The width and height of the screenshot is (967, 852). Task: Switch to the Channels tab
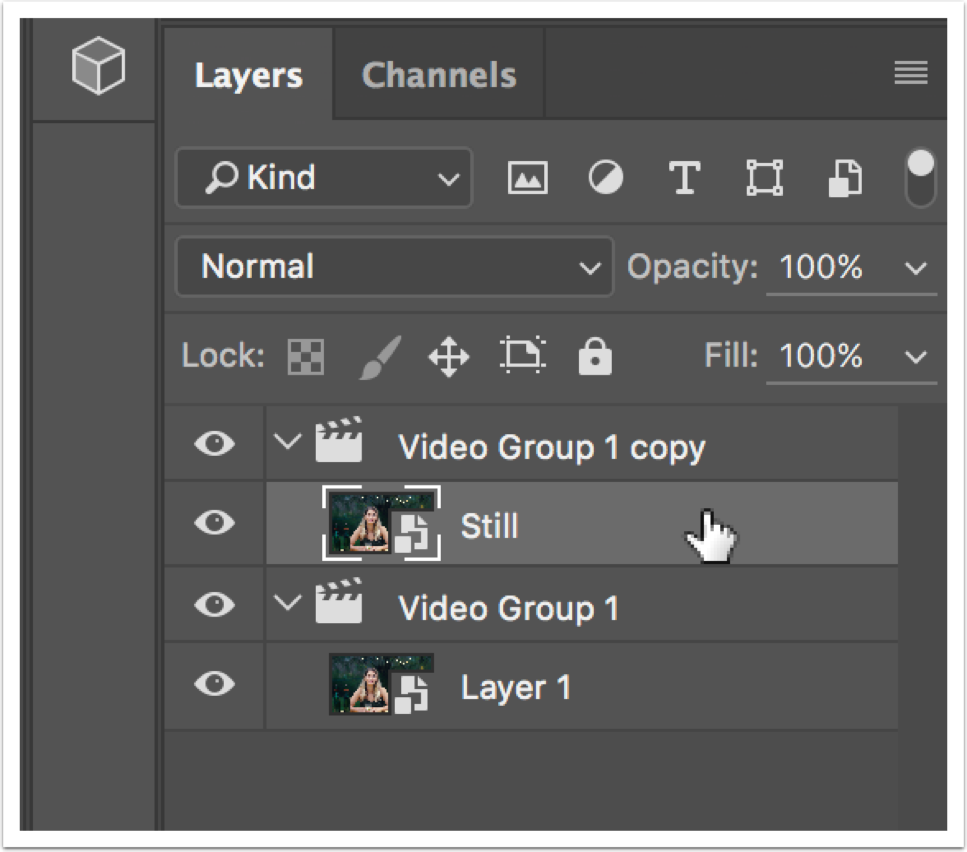438,75
